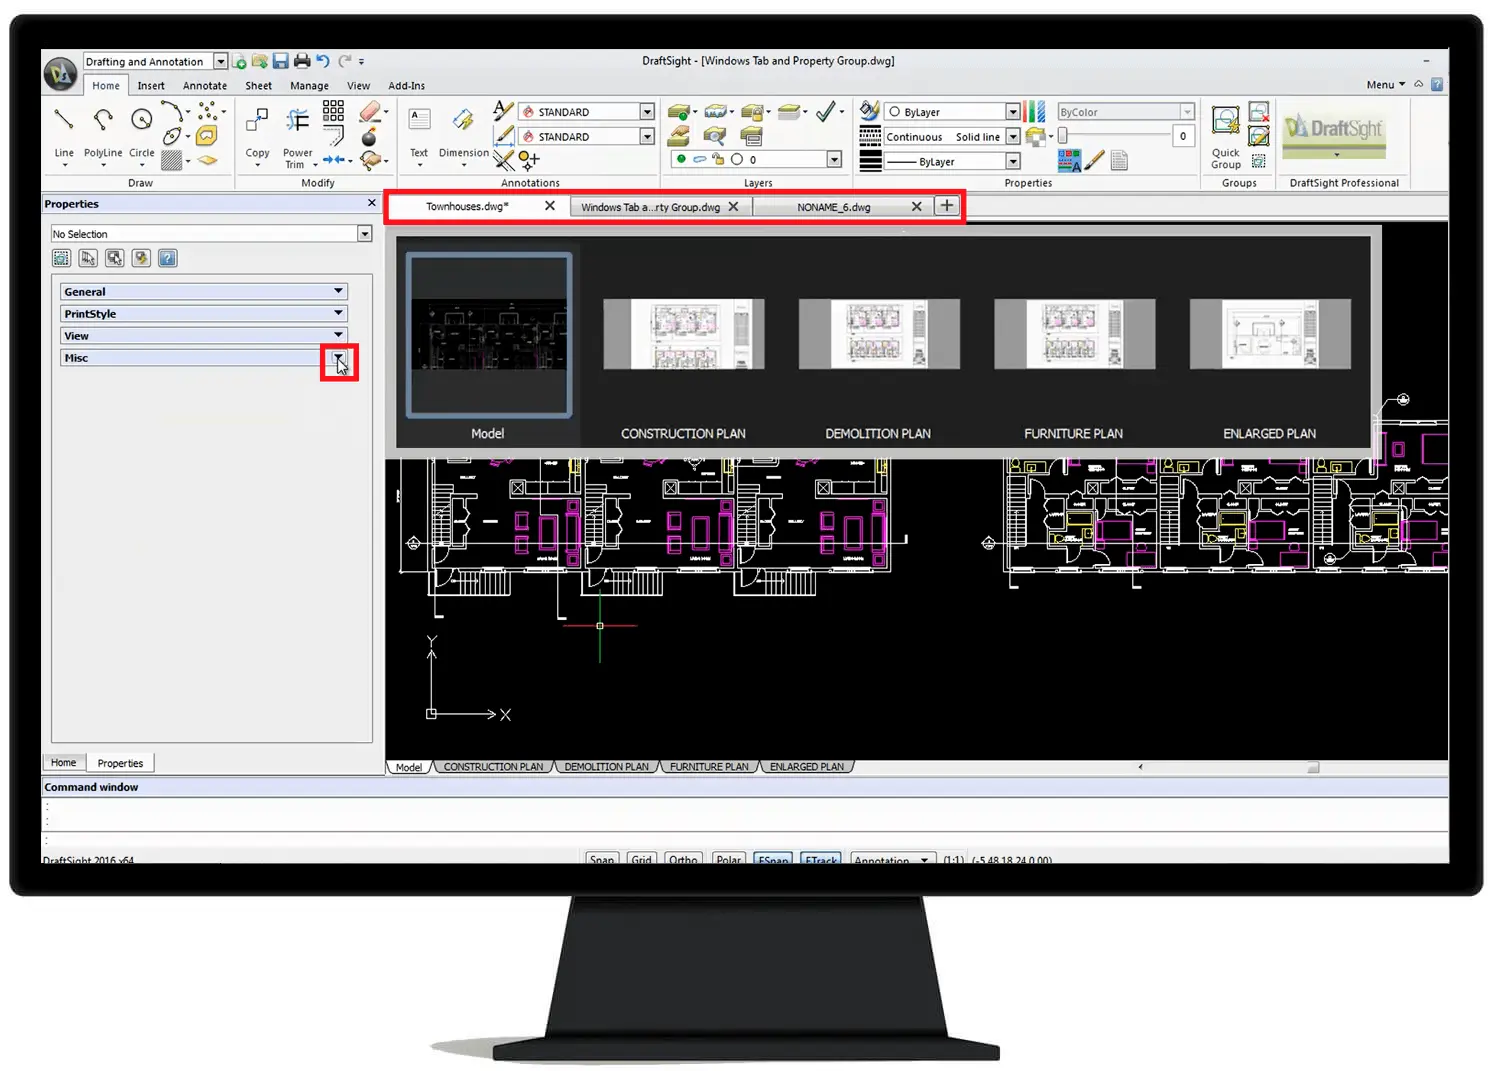
Task: Select the Line drawing tool
Action: [64, 132]
